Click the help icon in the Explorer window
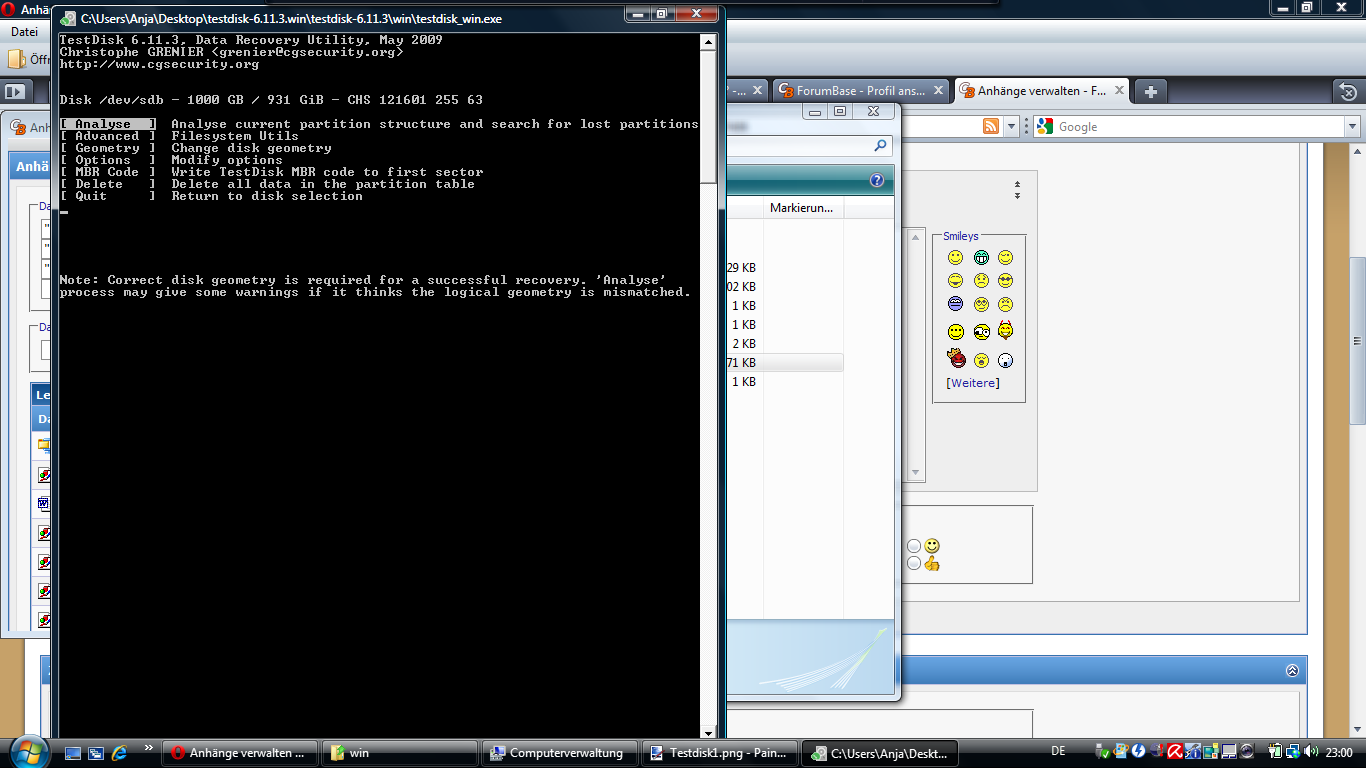 877,181
